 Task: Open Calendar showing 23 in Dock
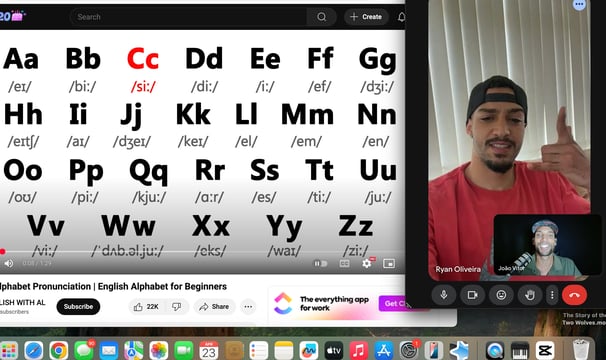209,351
